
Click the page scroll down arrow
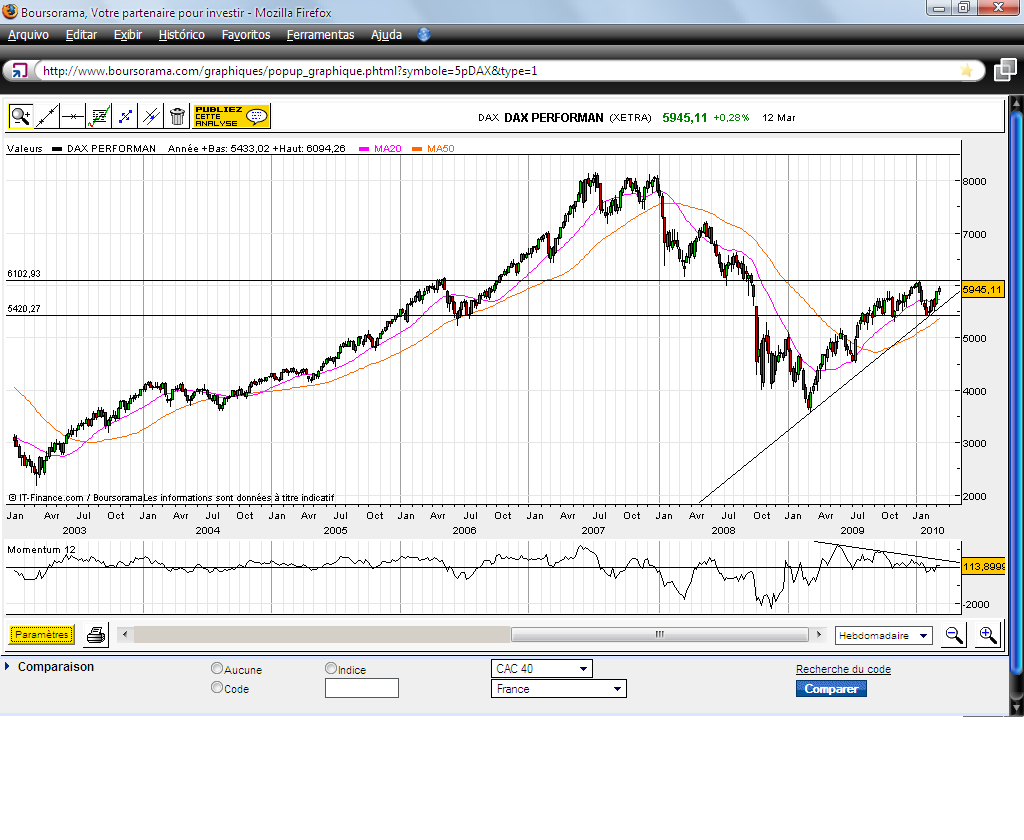point(1016,707)
